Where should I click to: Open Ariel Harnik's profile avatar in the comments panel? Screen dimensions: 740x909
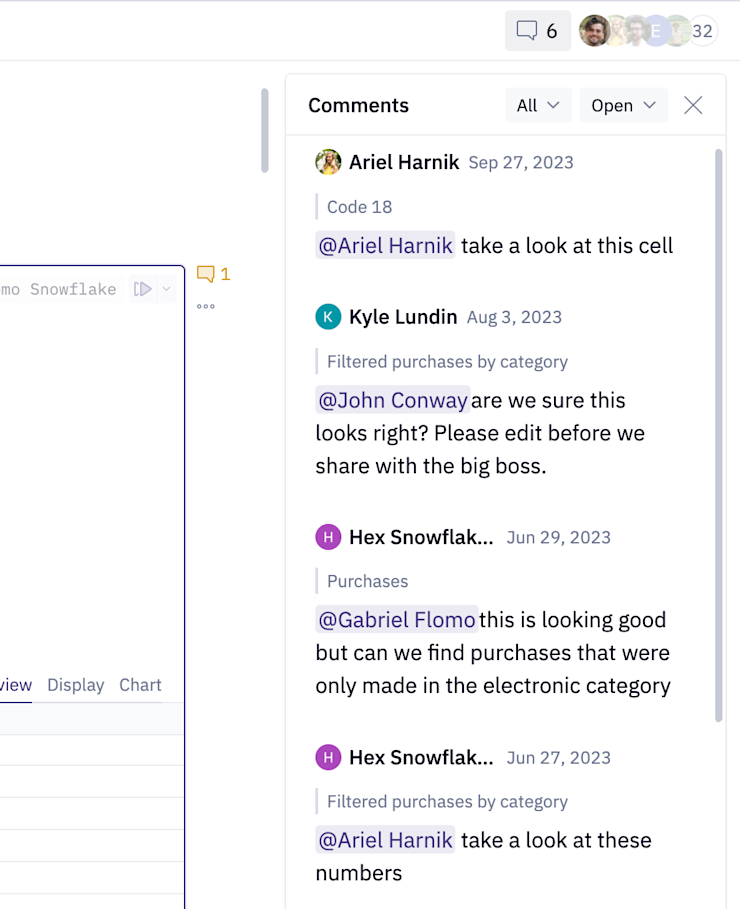[x=327, y=162]
